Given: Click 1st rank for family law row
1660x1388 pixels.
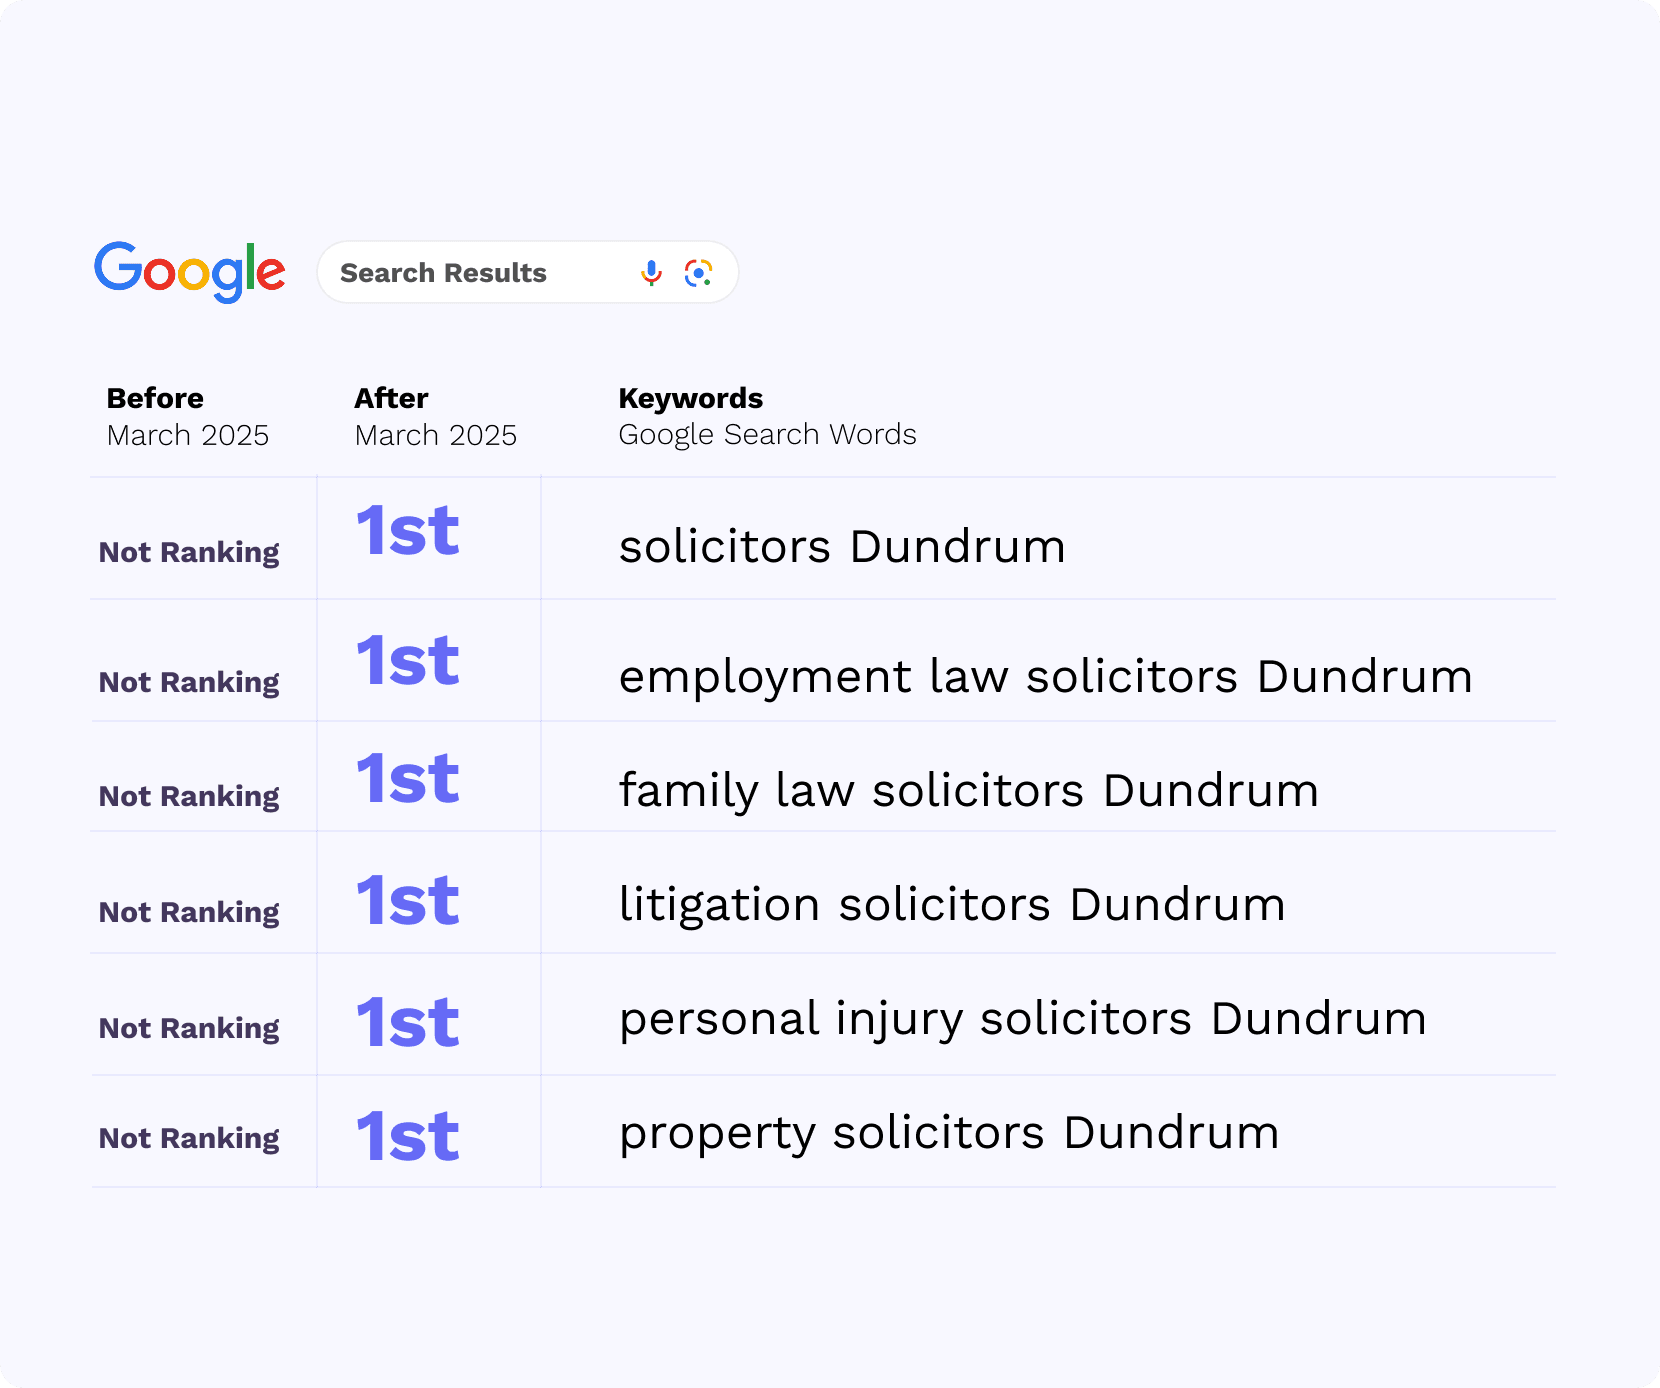Looking at the screenshot, I should tap(408, 779).
